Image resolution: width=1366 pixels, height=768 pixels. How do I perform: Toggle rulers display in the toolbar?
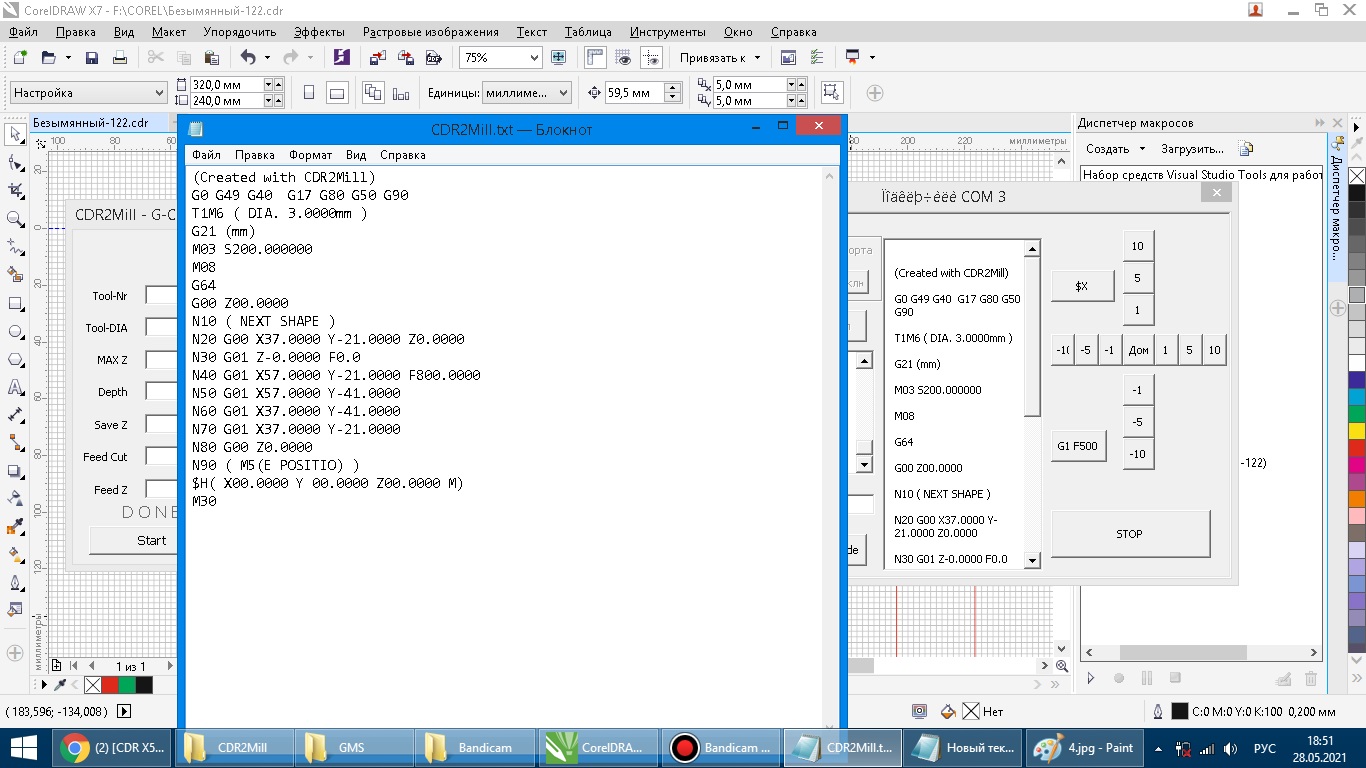(x=595, y=58)
